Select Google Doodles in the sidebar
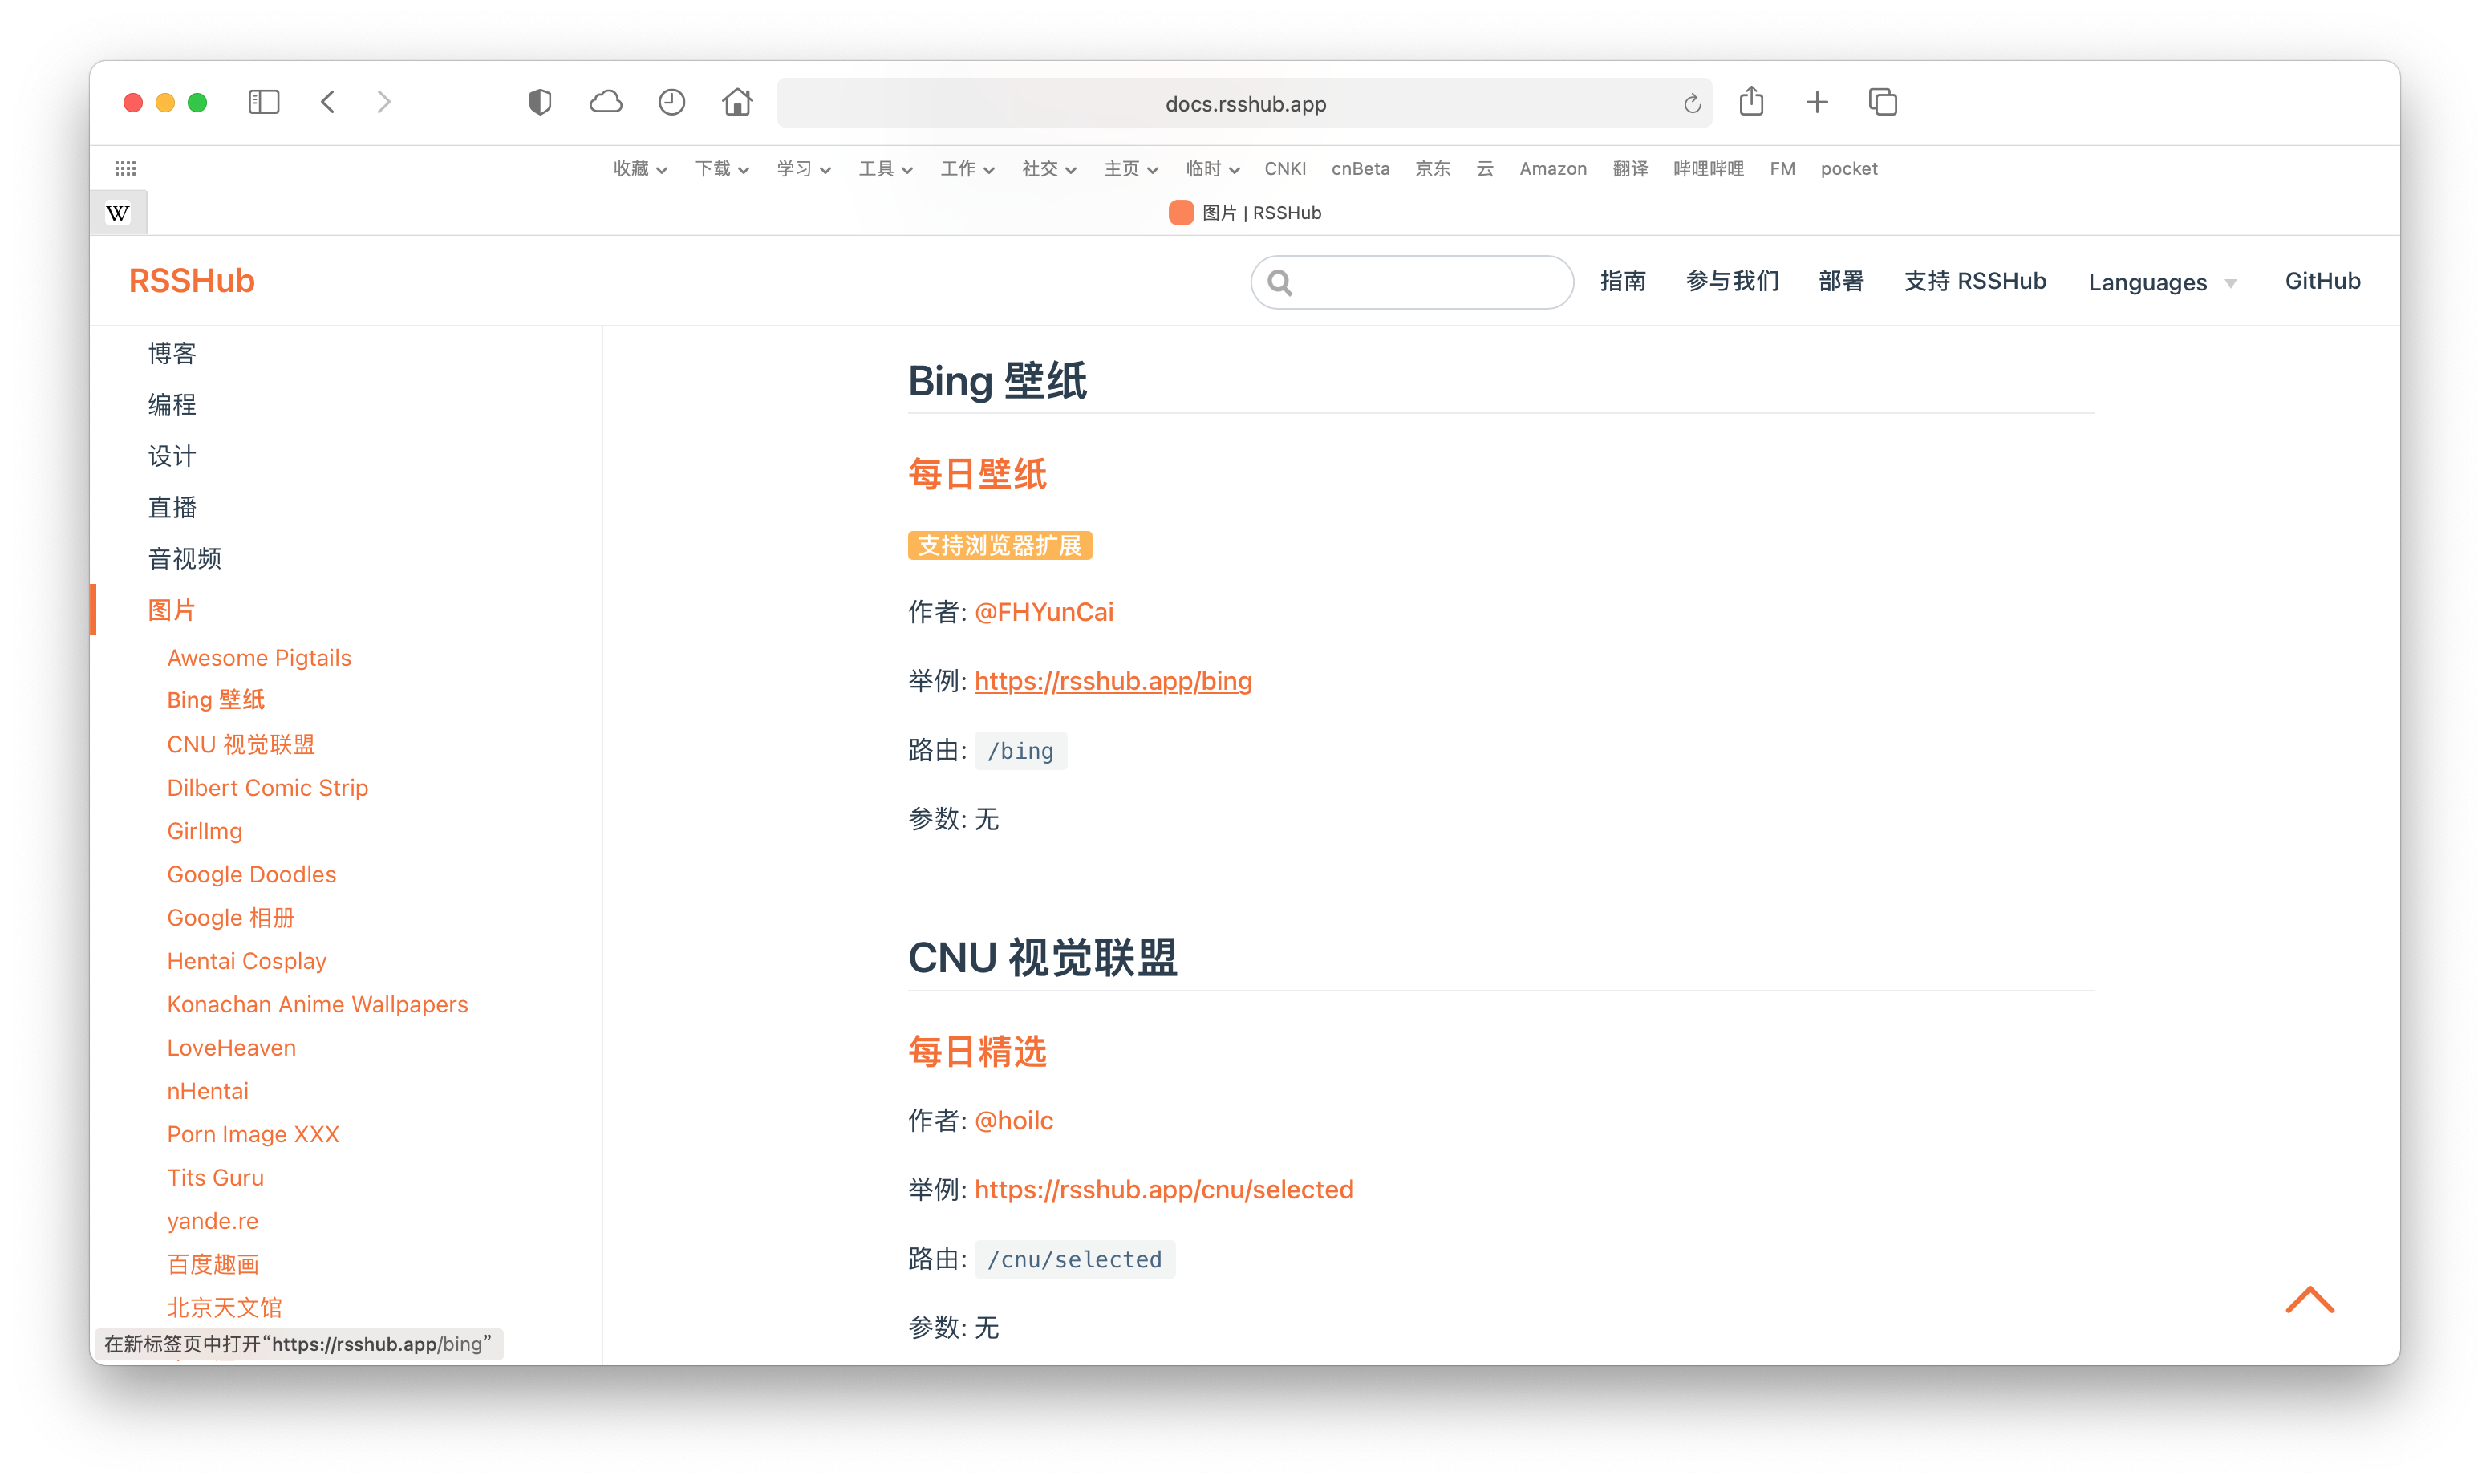The image size is (2490, 1484). pos(251,874)
